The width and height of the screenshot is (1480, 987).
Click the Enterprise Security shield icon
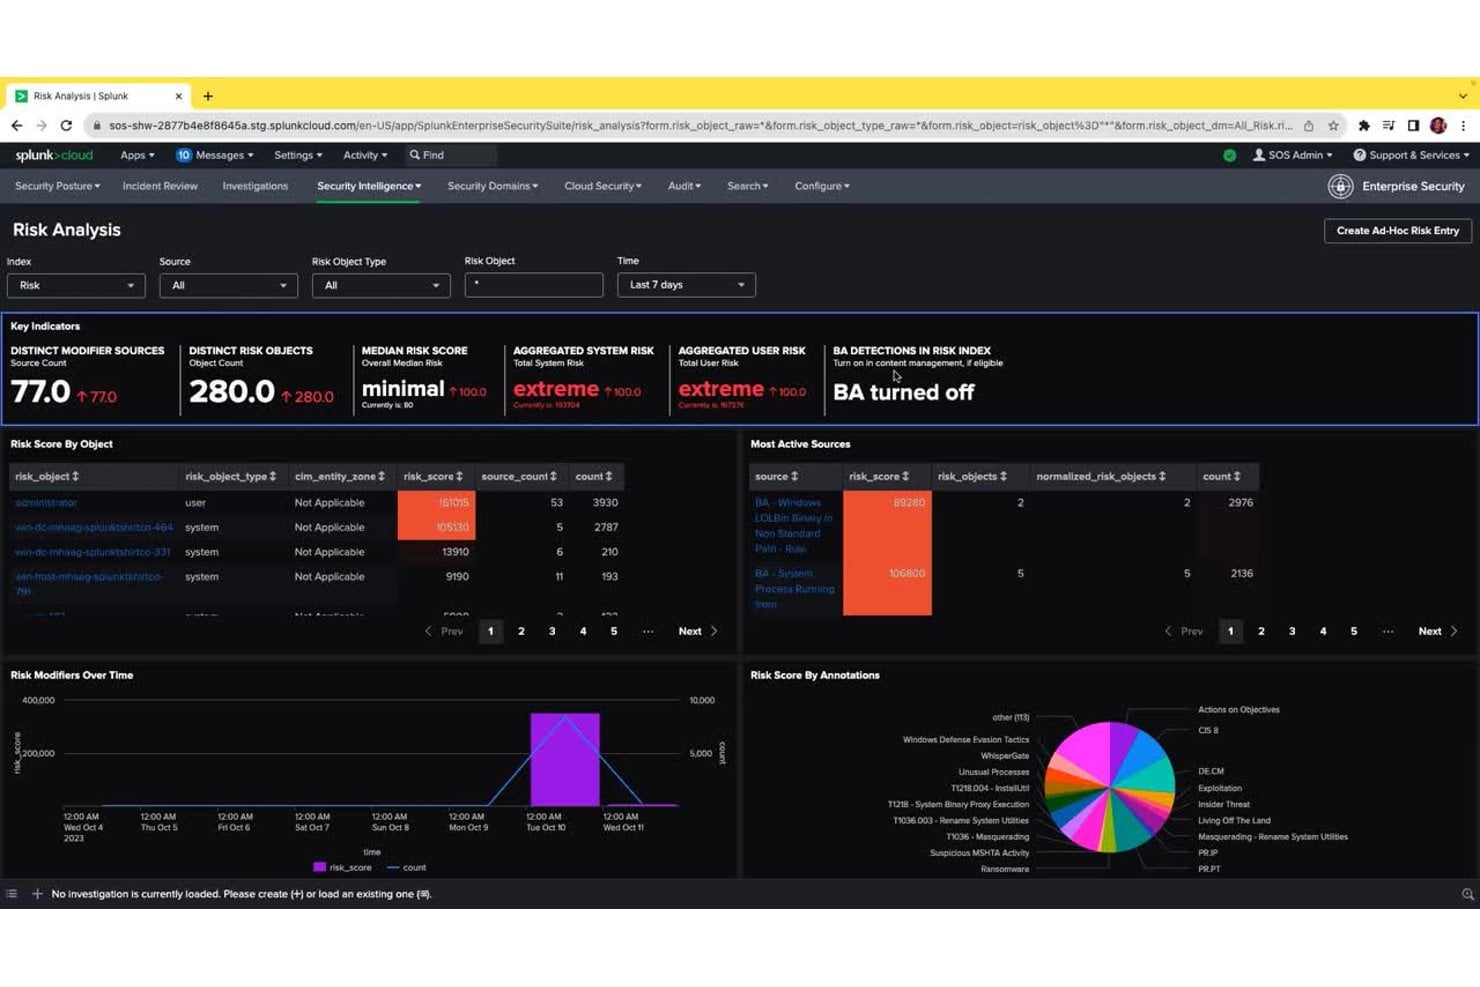click(1340, 186)
